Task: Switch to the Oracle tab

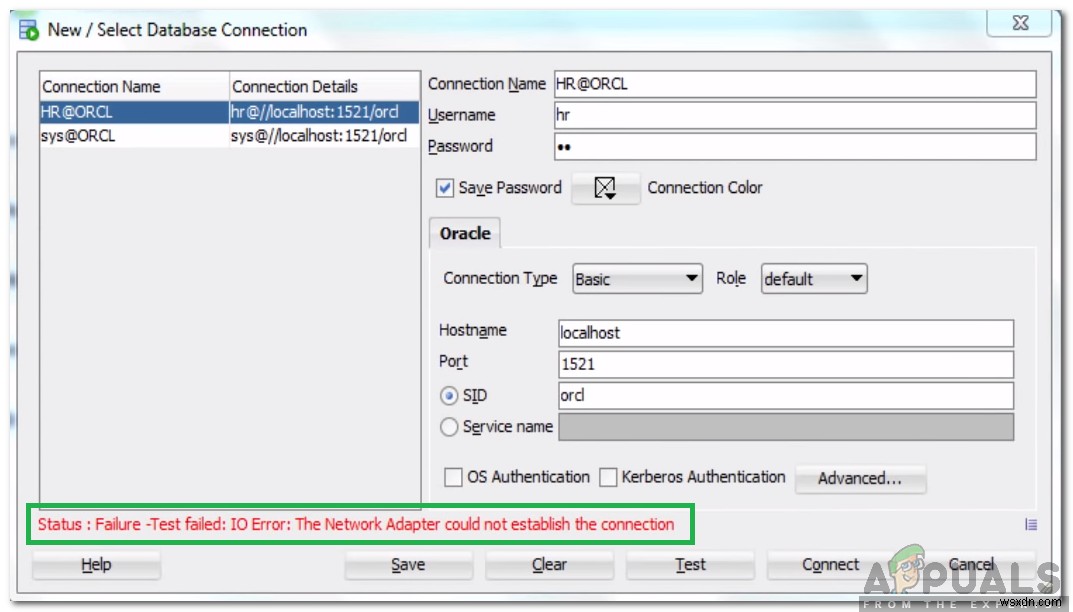Action: click(x=464, y=233)
